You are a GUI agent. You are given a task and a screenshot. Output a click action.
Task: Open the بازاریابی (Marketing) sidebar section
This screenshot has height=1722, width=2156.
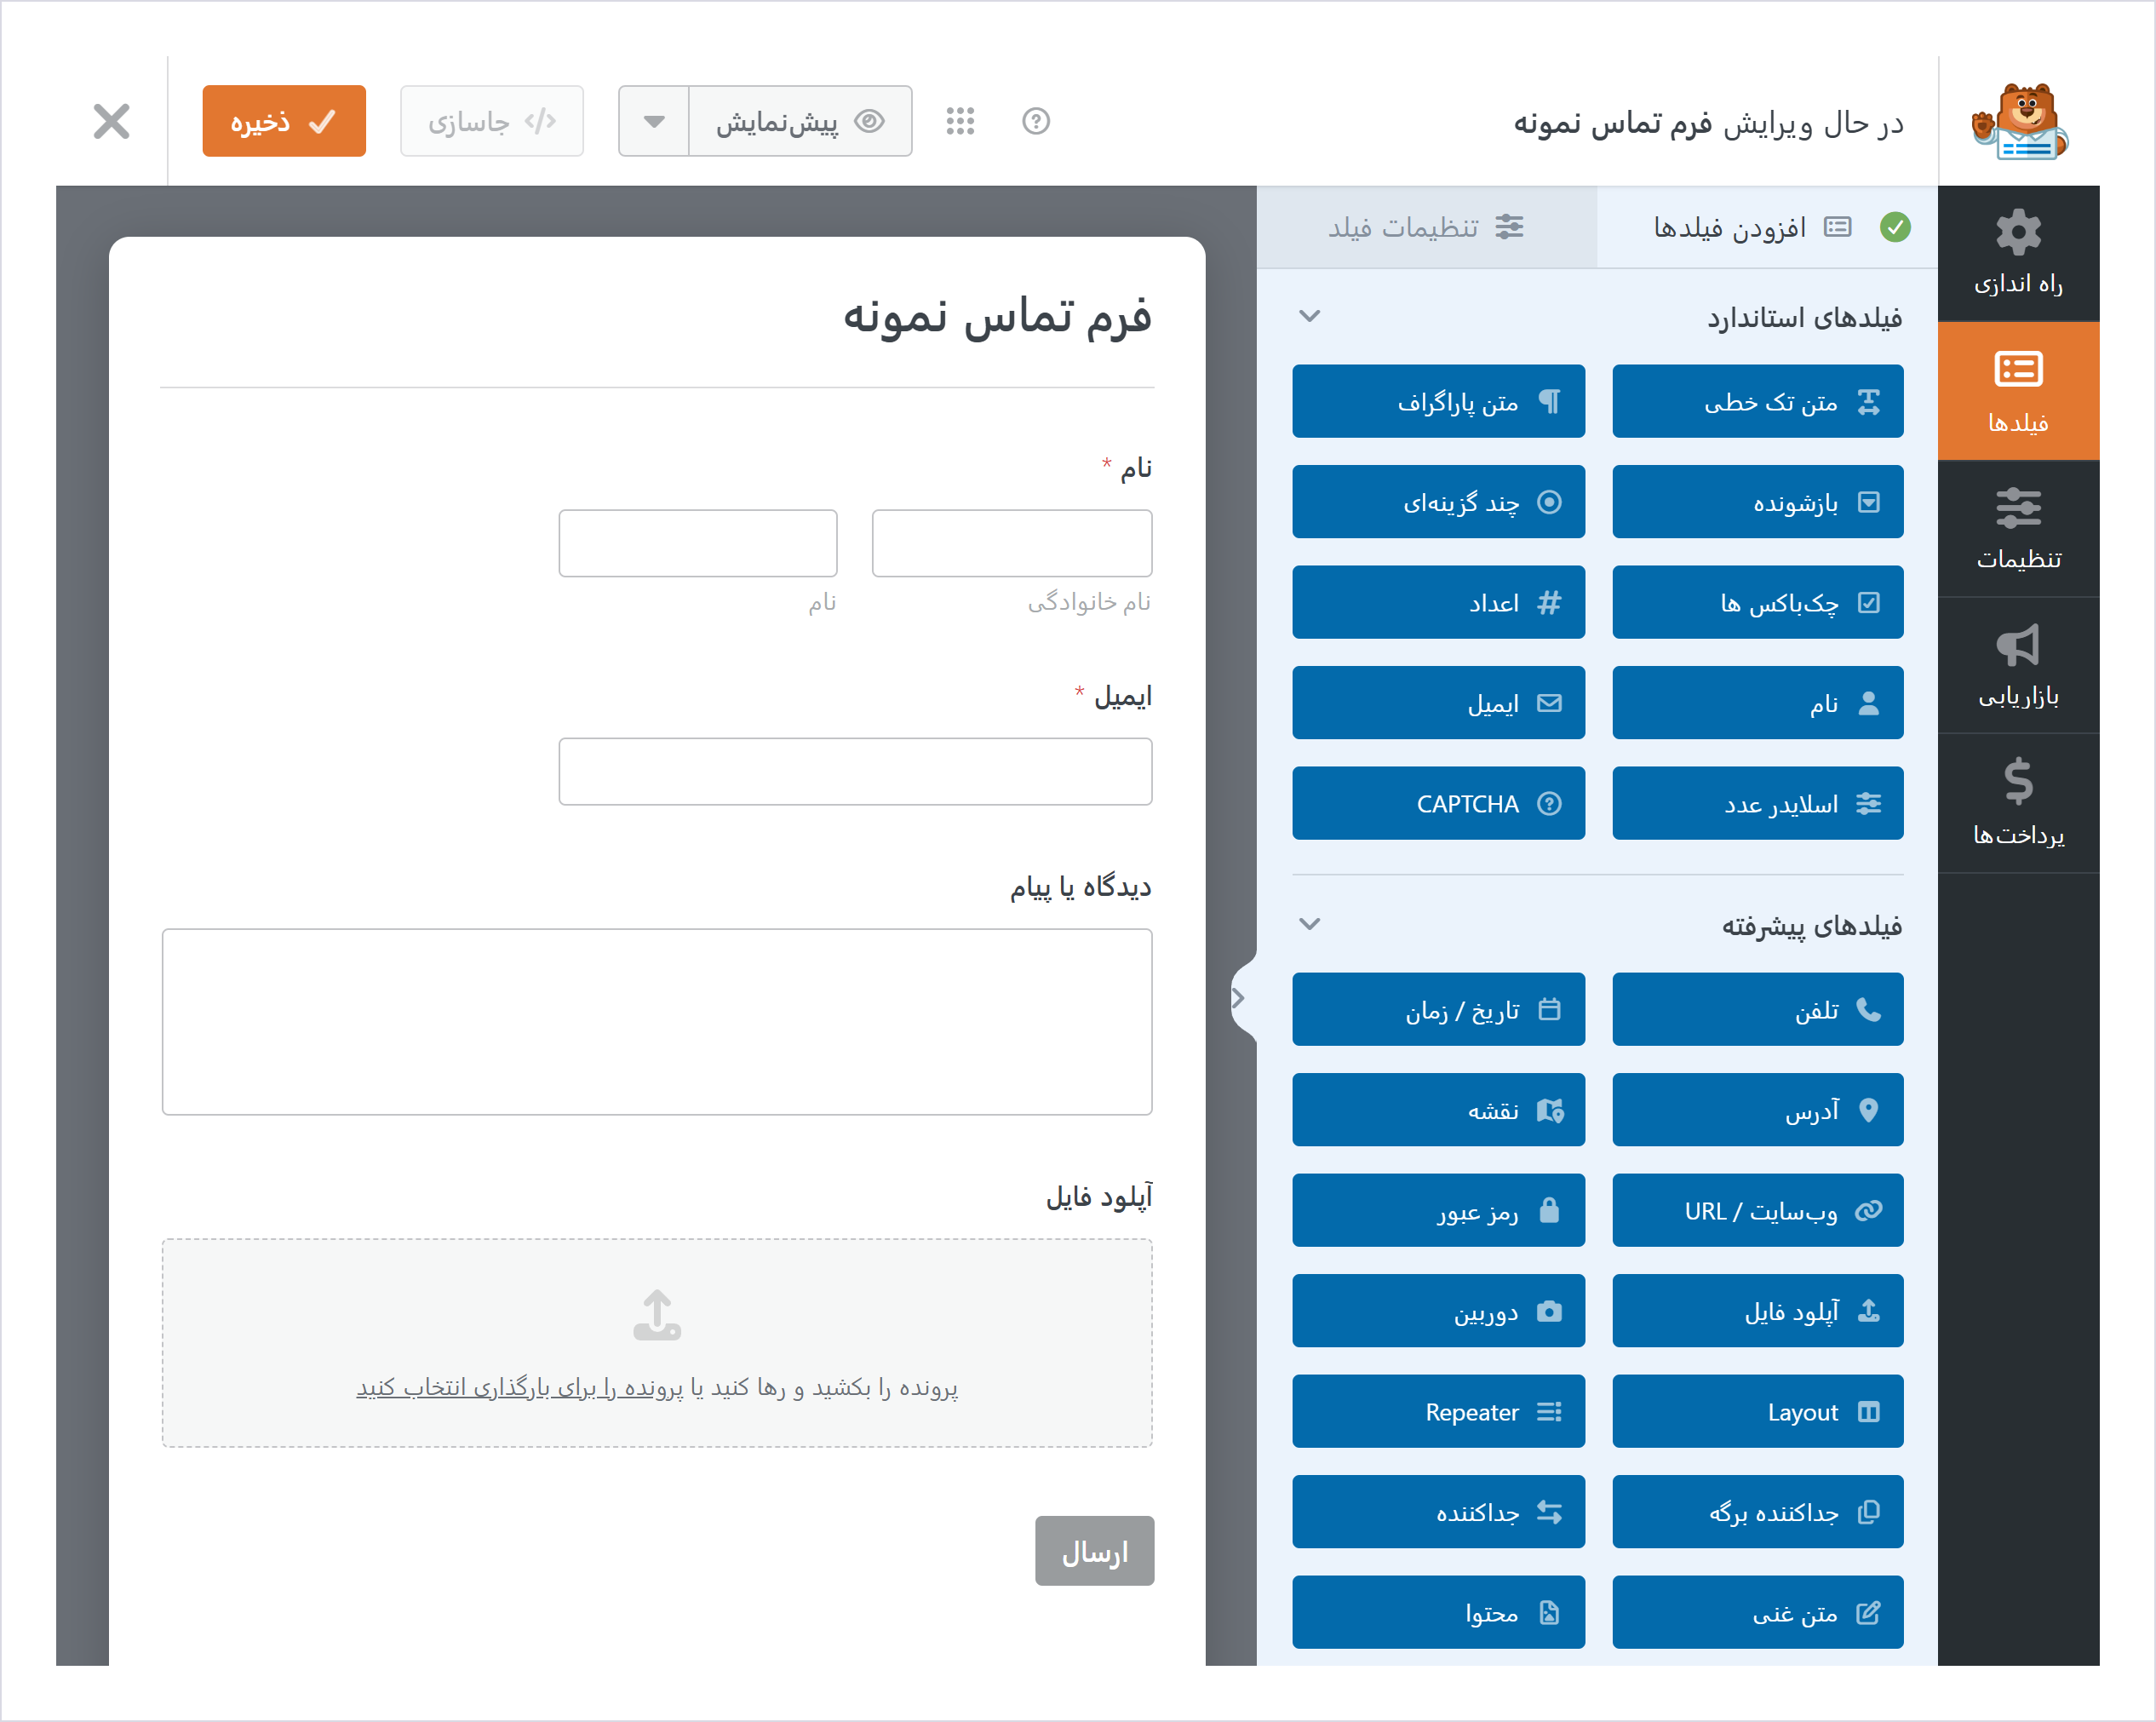coord(2018,666)
